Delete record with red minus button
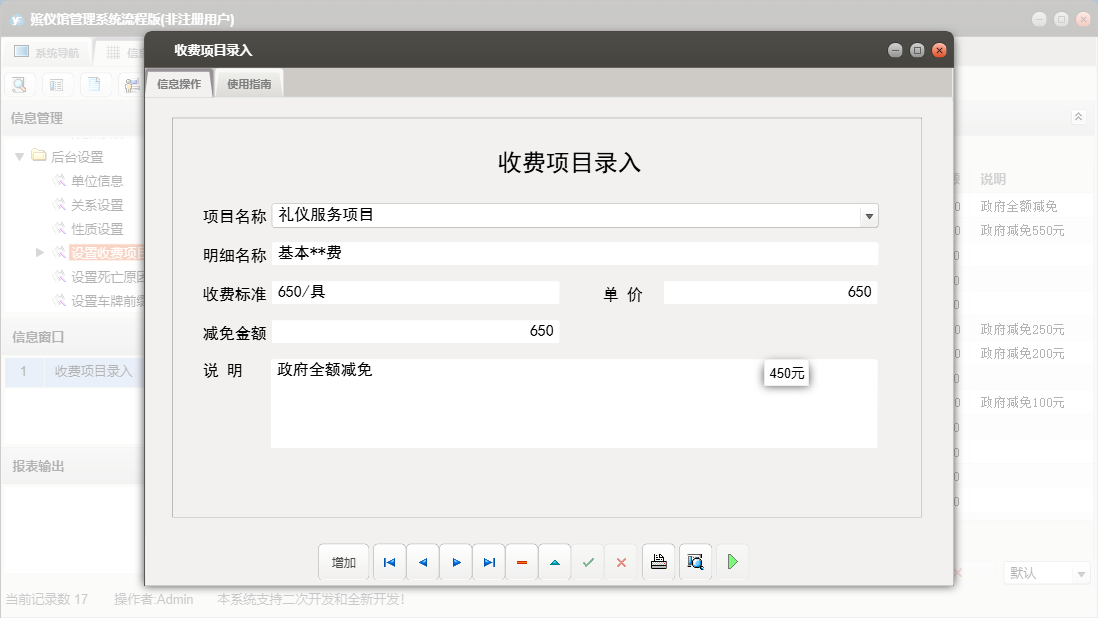The image size is (1098, 618). tap(522, 562)
